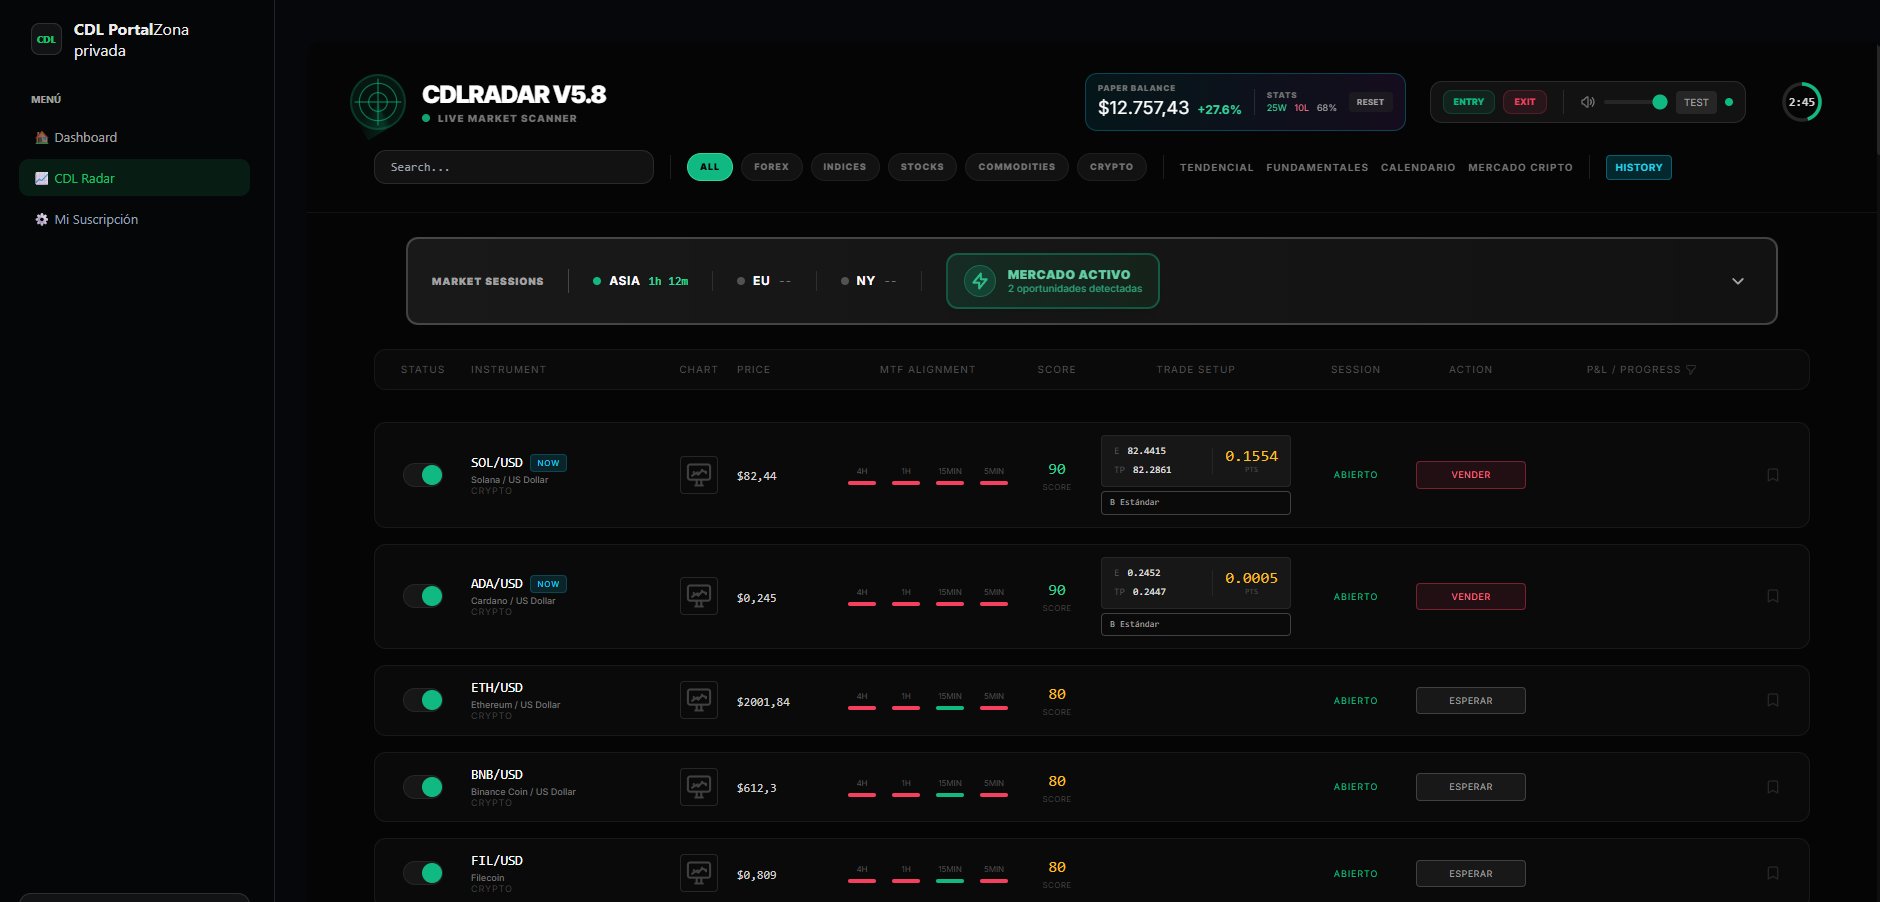
Task: Open Mi Suscripción via its gear icon
Action: [41, 219]
